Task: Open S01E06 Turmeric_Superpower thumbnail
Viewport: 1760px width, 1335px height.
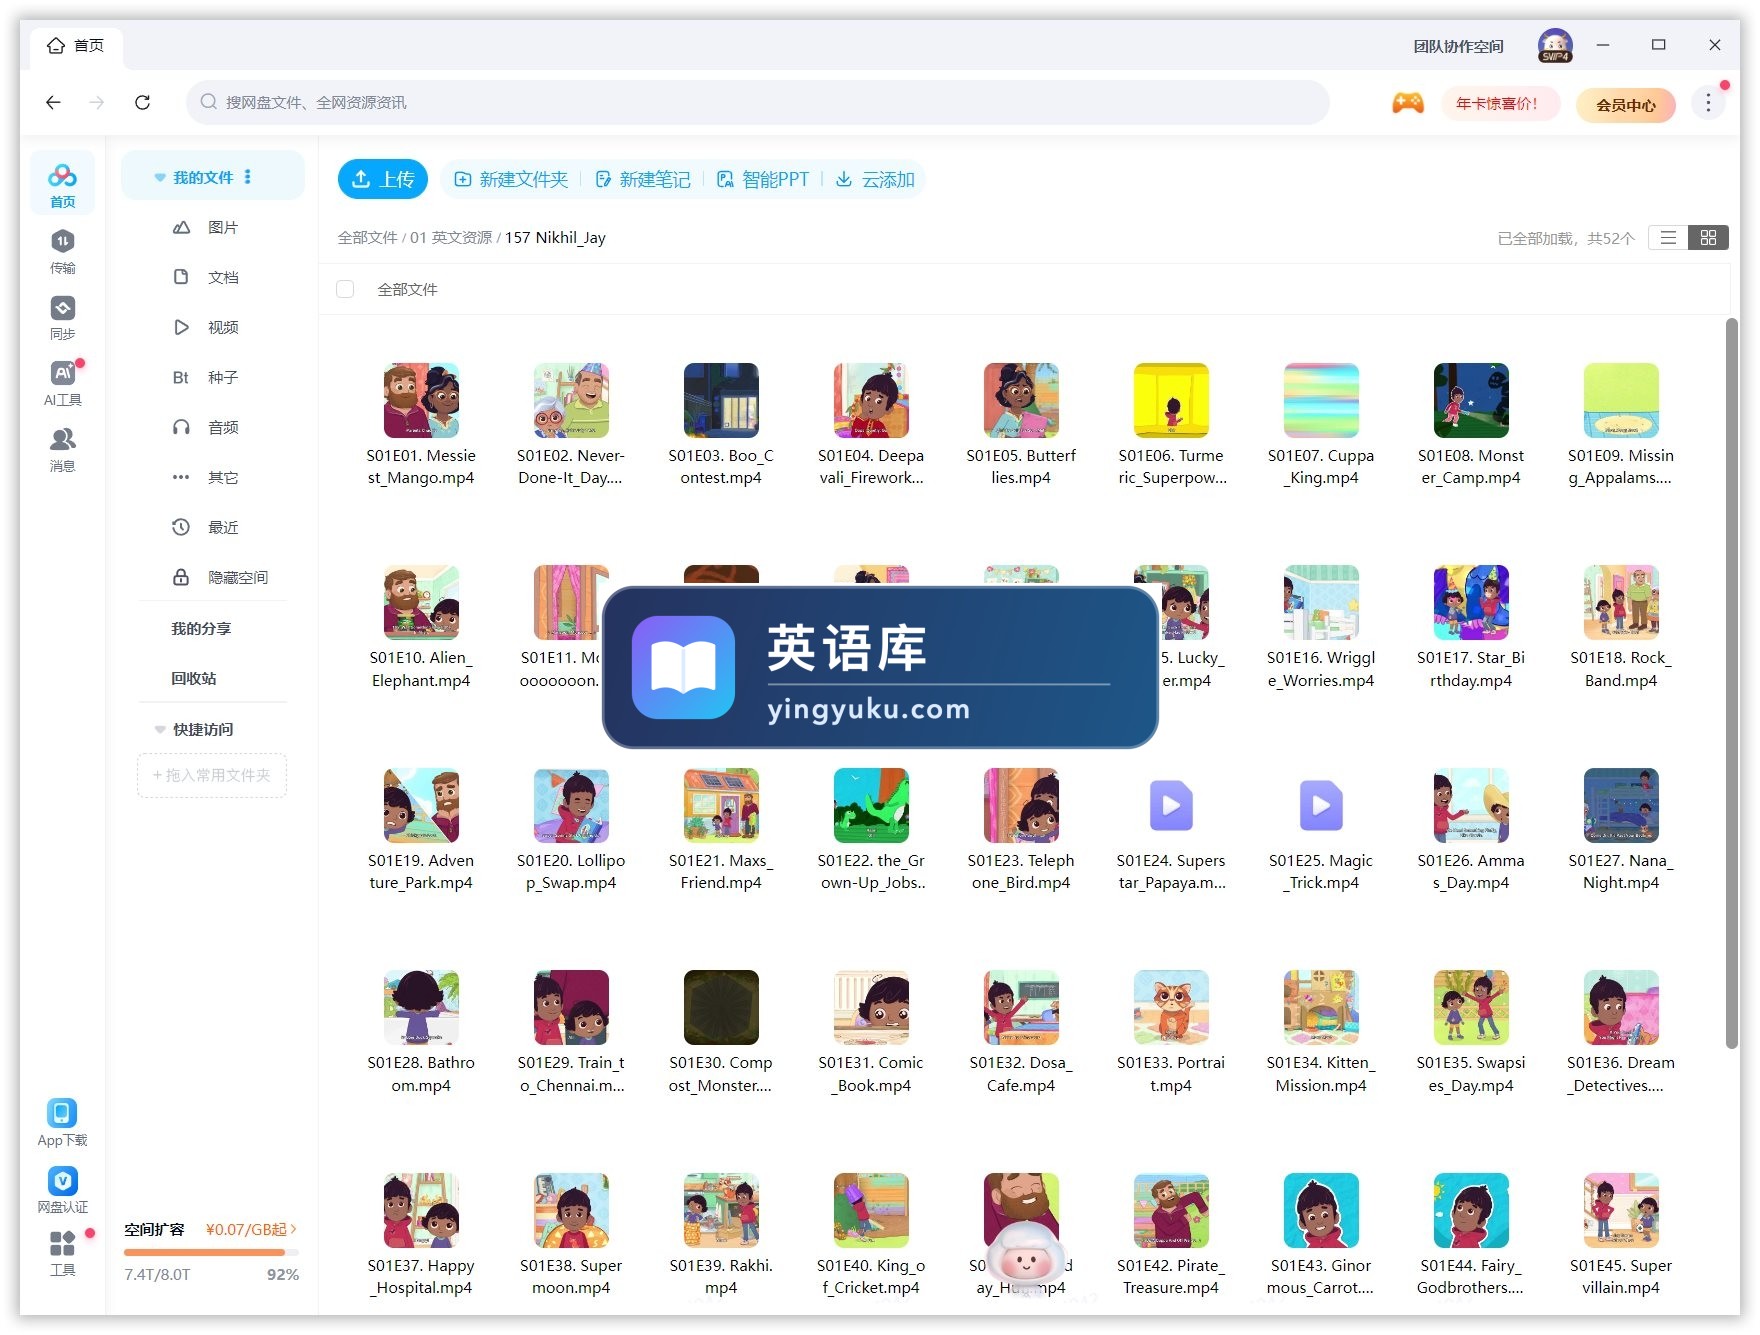Action: (x=1171, y=400)
